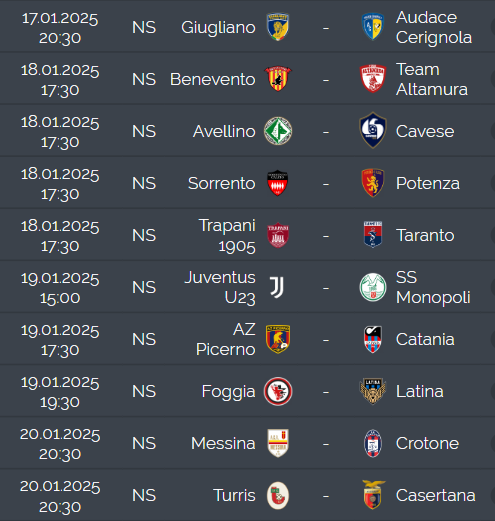Click the Cavese club badge
Screen dimensions: 495x521
[373, 130]
